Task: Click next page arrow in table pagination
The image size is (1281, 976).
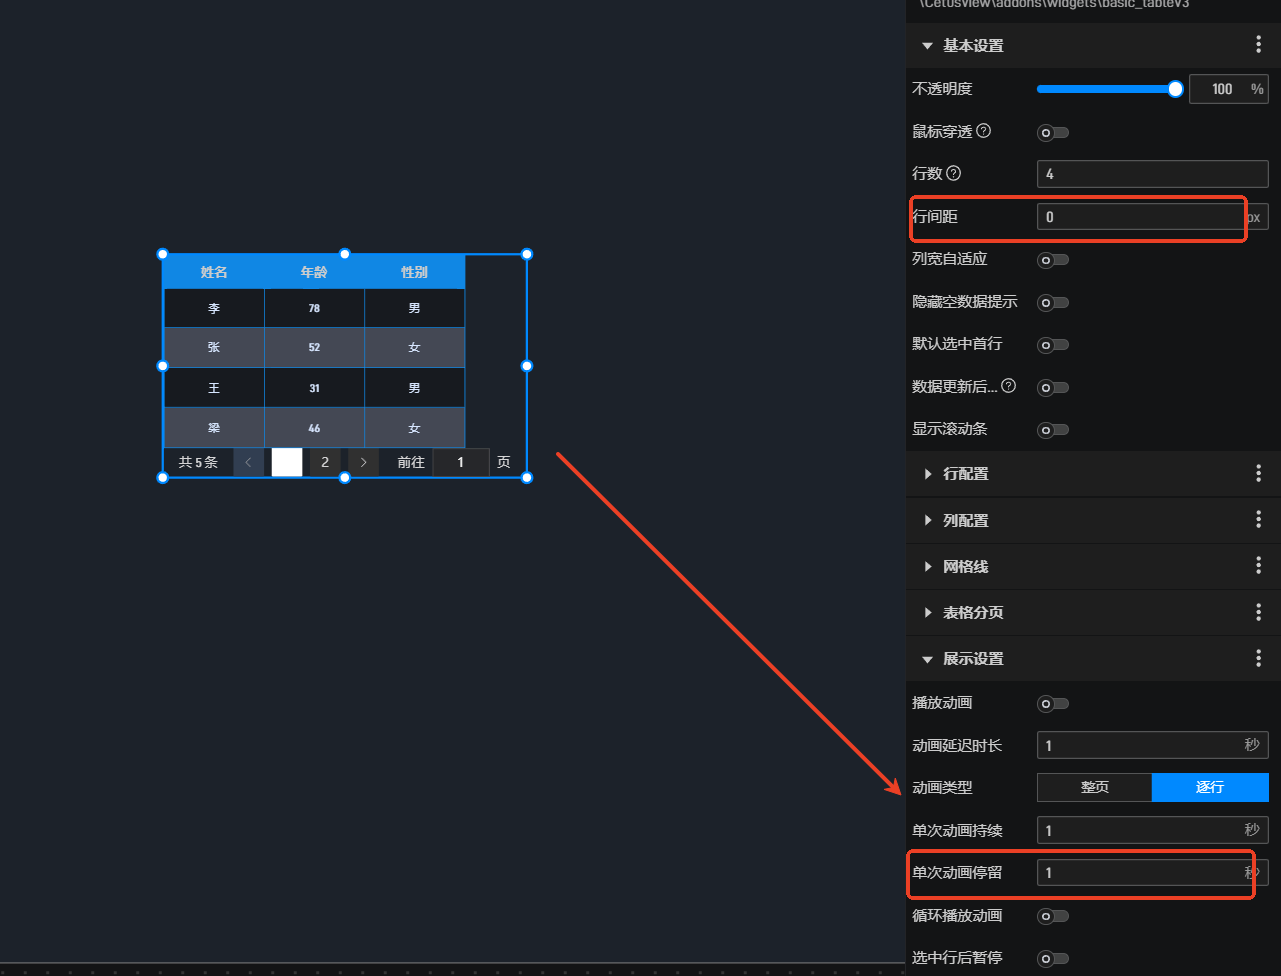Action: [x=363, y=462]
